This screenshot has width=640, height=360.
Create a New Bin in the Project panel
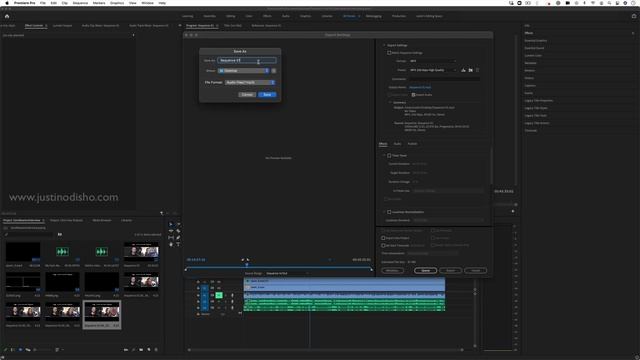(x=141, y=350)
